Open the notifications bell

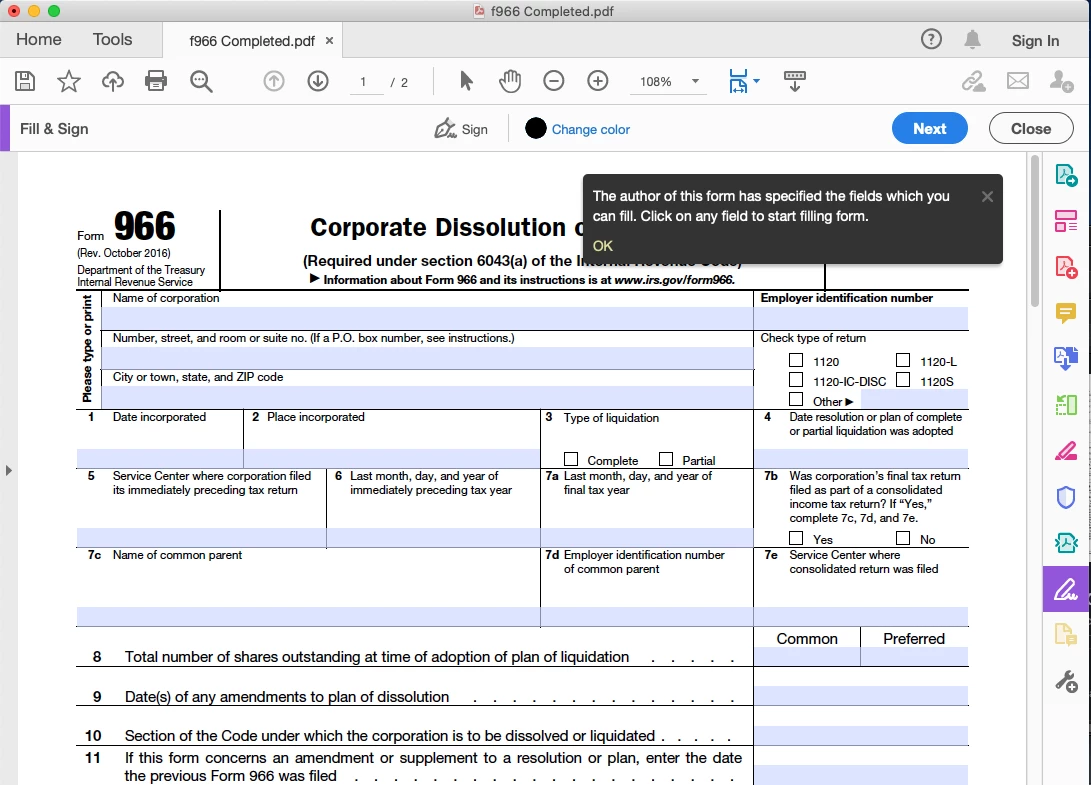972,40
